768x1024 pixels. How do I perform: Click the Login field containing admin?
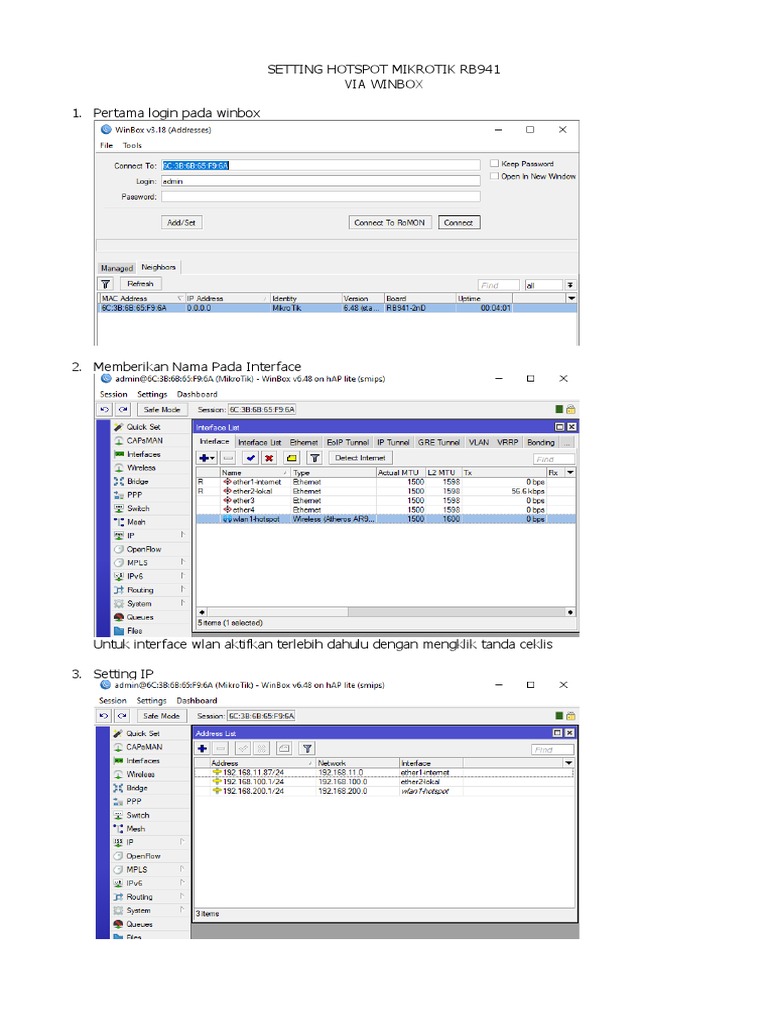click(321, 181)
